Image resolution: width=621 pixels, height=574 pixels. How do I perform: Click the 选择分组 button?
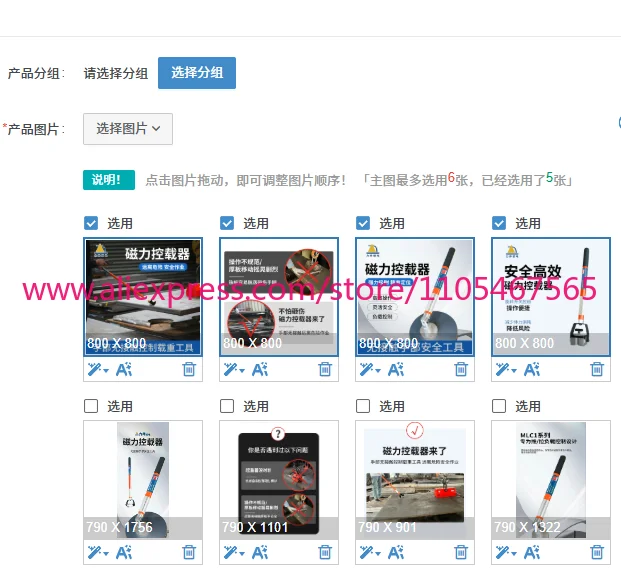pyautogui.click(x=197, y=73)
